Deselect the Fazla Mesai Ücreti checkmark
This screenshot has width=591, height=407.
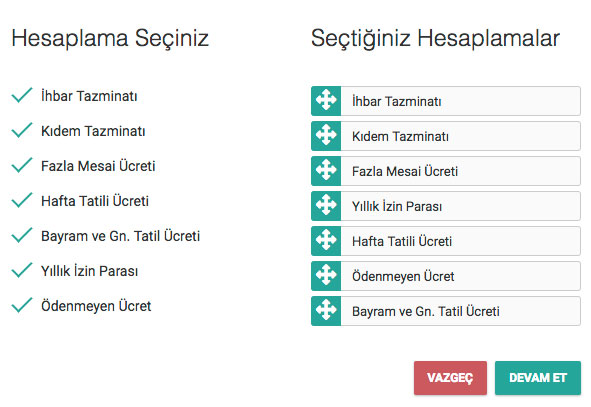(x=22, y=165)
